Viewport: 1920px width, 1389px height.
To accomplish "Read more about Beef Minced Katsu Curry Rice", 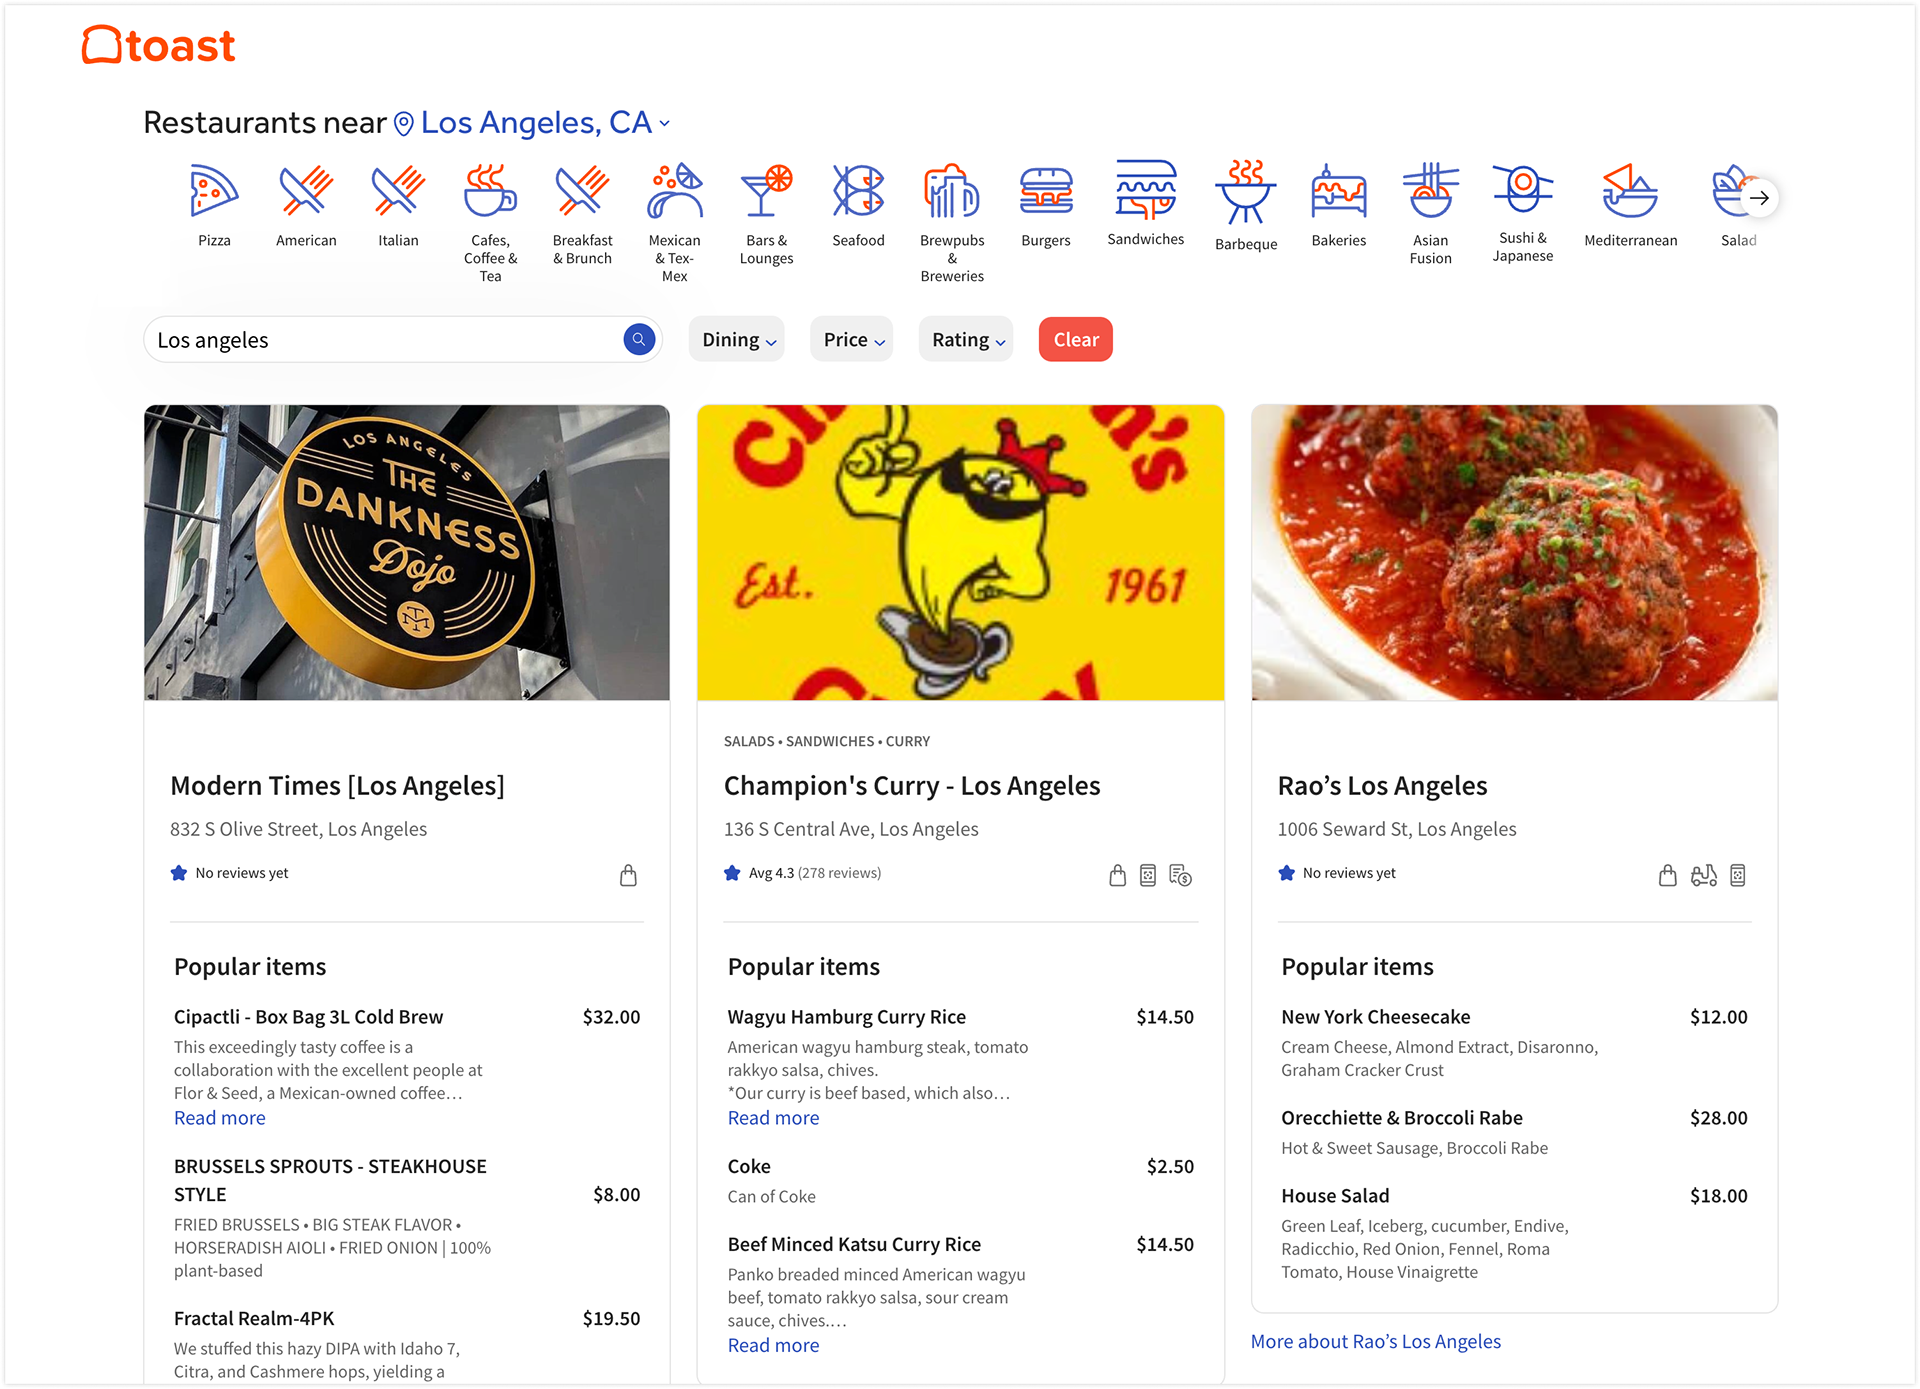I will (773, 1345).
